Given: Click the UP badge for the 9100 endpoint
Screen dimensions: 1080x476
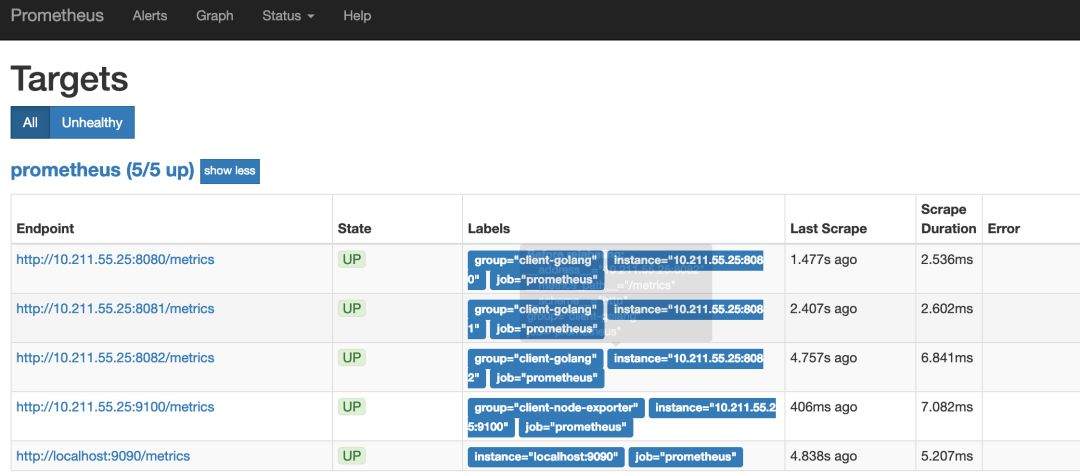Looking at the screenshot, I should click(x=352, y=407).
